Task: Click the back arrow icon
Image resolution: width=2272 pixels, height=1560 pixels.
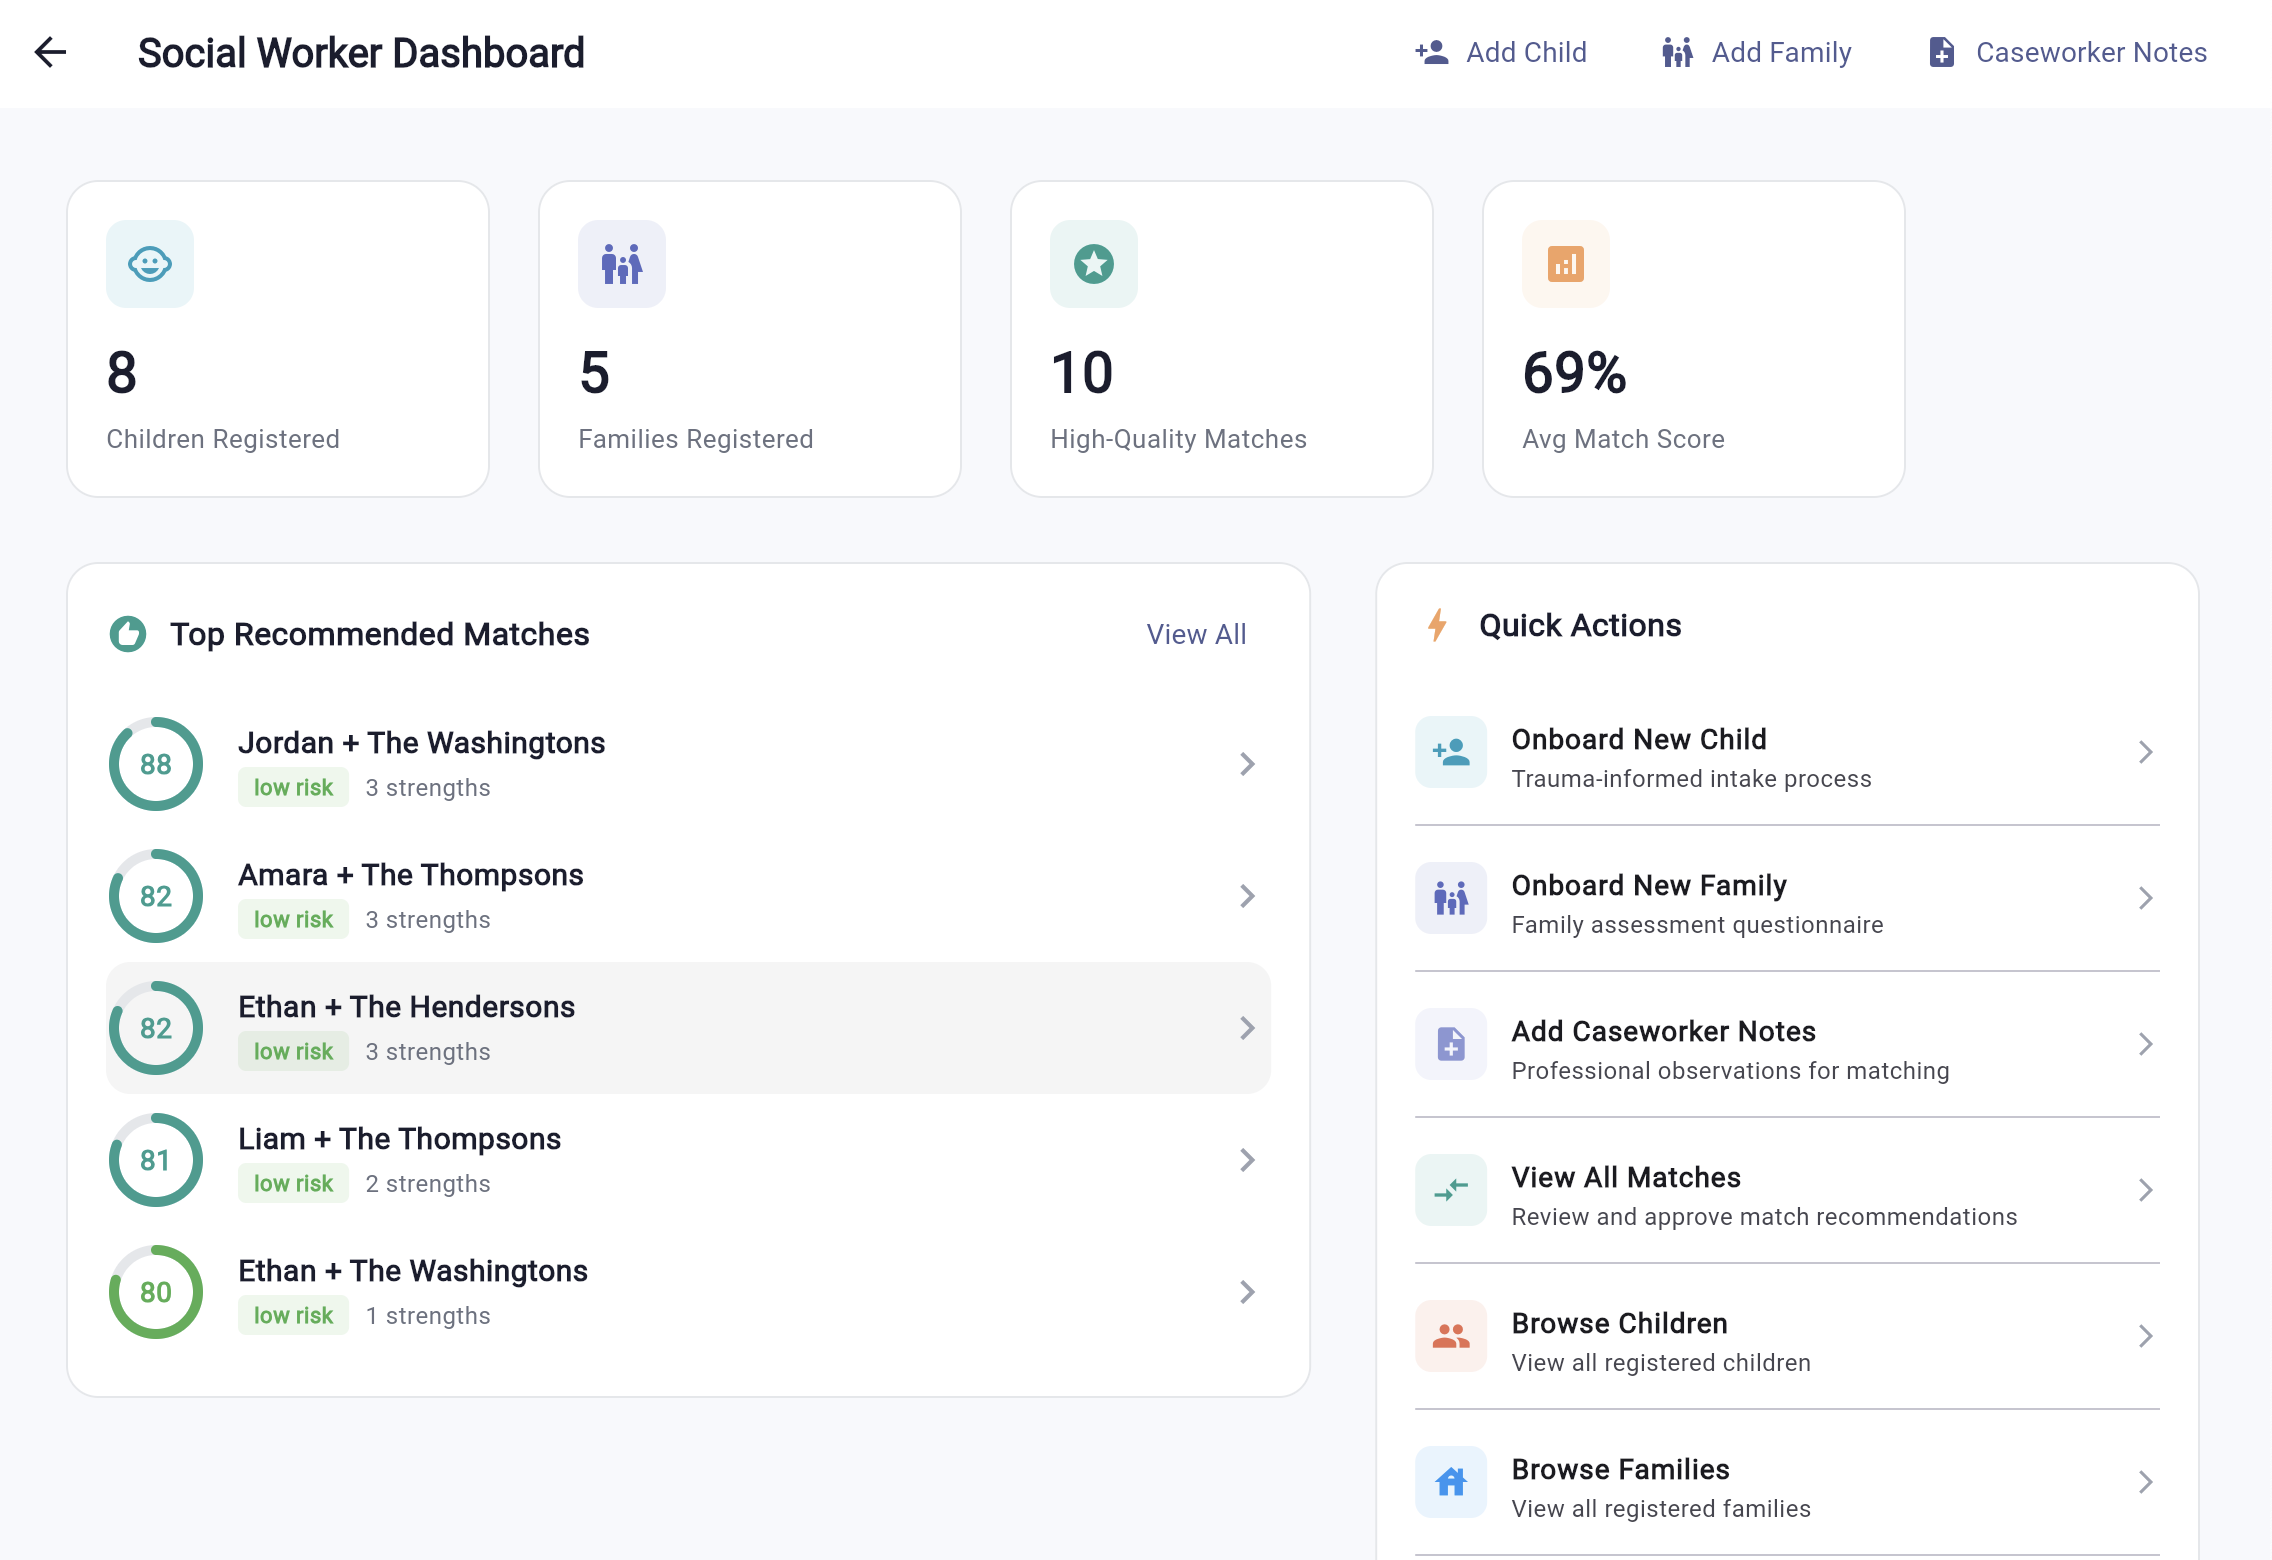Action: [50, 52]
